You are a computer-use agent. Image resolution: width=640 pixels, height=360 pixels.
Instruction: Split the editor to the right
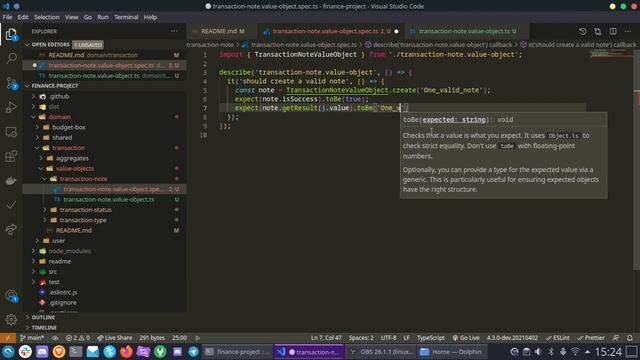point(613,31)
